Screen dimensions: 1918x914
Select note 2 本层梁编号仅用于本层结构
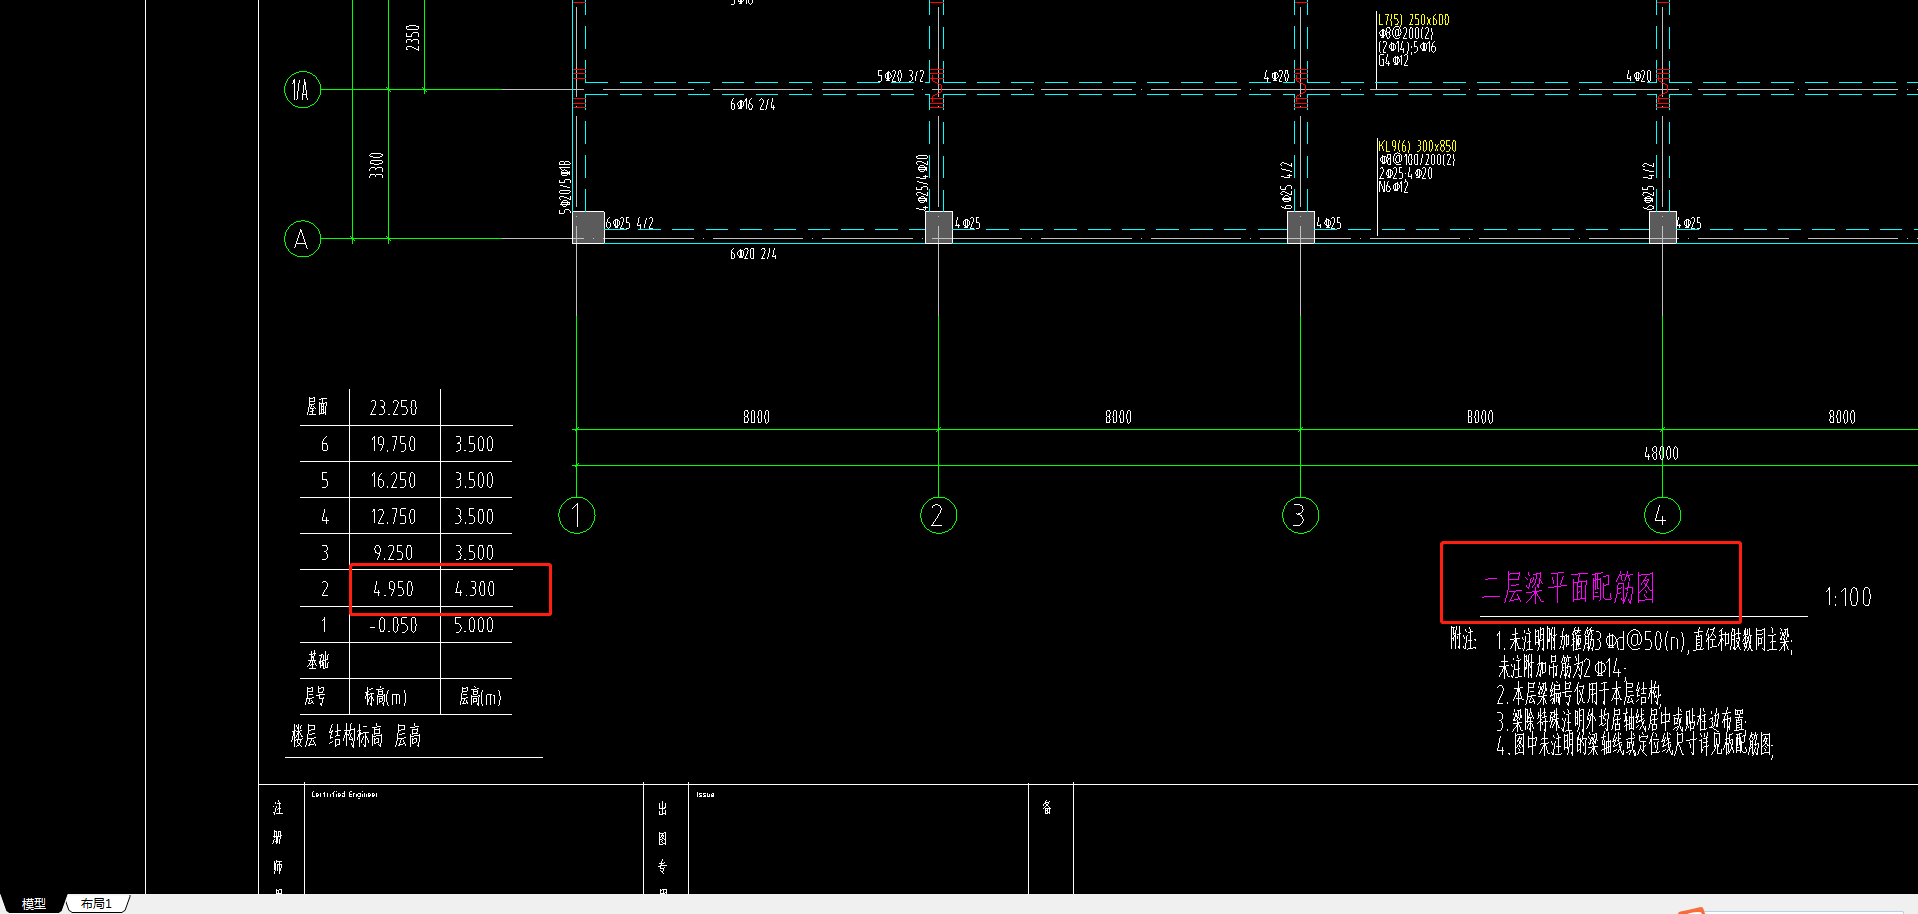1579,693
